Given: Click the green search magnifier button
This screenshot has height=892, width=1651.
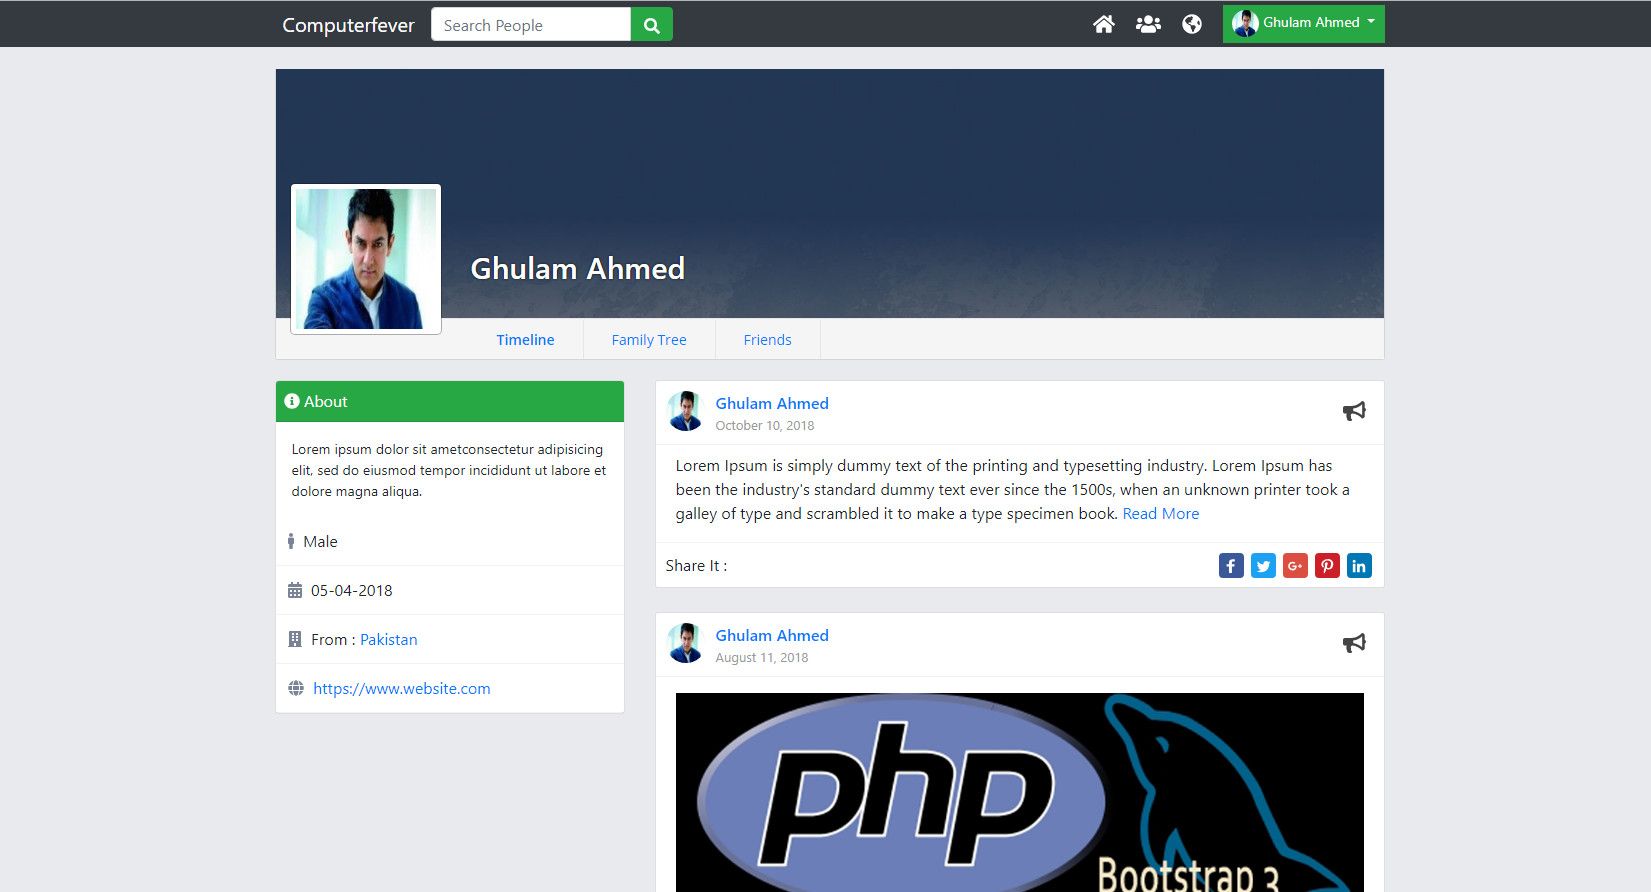Looking at the screenshot, I should 652,24.
